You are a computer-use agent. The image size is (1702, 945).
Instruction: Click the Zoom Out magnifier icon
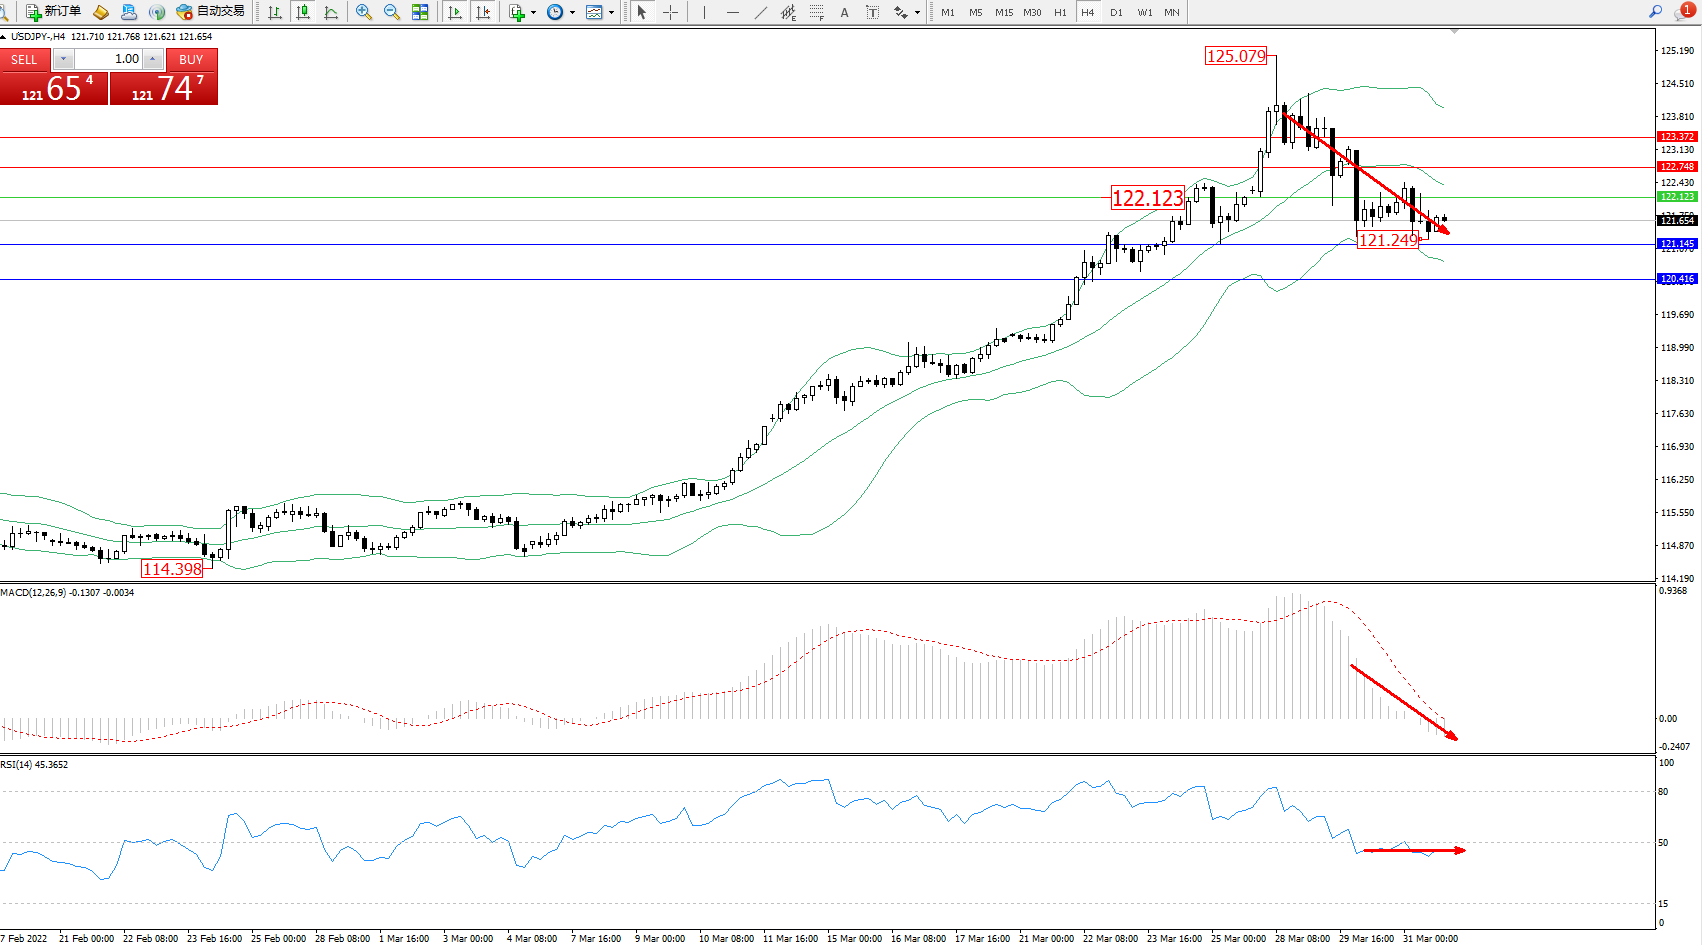point(392,12)
